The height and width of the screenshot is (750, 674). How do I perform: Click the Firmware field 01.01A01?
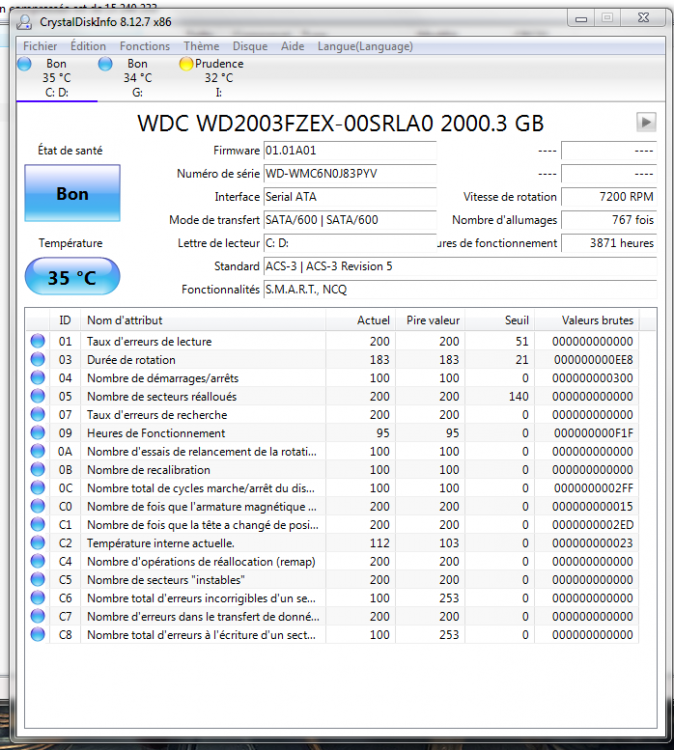click(350, 151)
